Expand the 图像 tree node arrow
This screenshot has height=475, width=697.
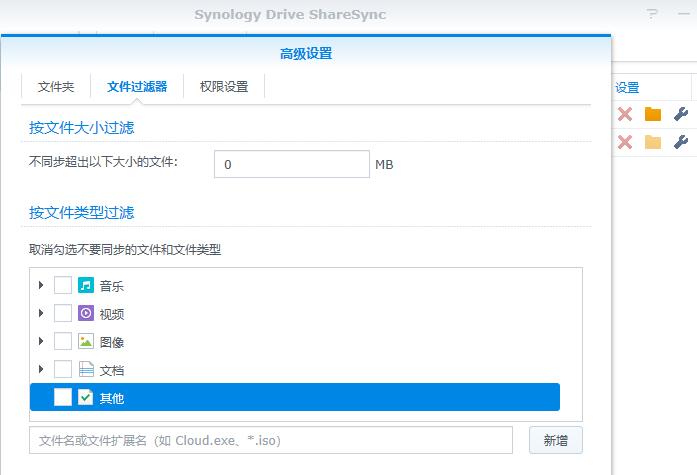coord(41,342)
